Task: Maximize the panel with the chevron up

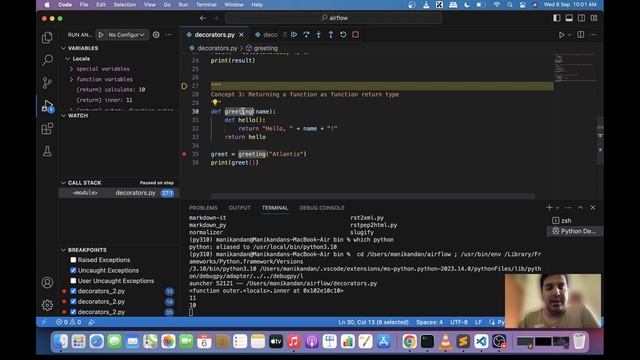Action: pos(580,207)
